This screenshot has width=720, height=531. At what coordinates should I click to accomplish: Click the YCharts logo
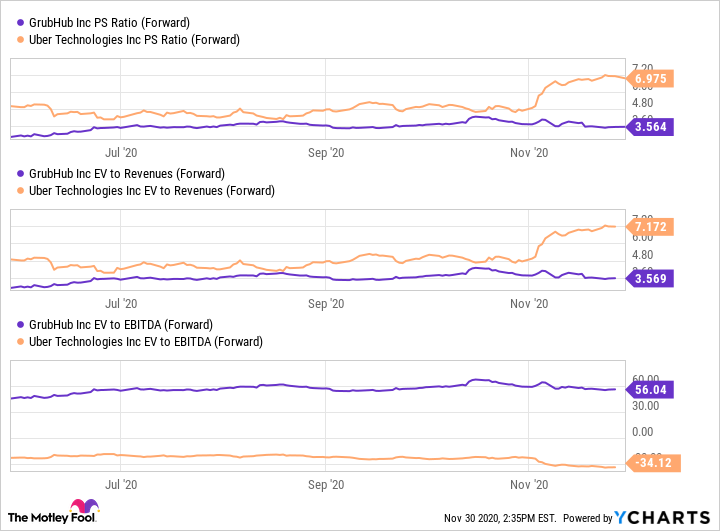(x=664, y=517)
